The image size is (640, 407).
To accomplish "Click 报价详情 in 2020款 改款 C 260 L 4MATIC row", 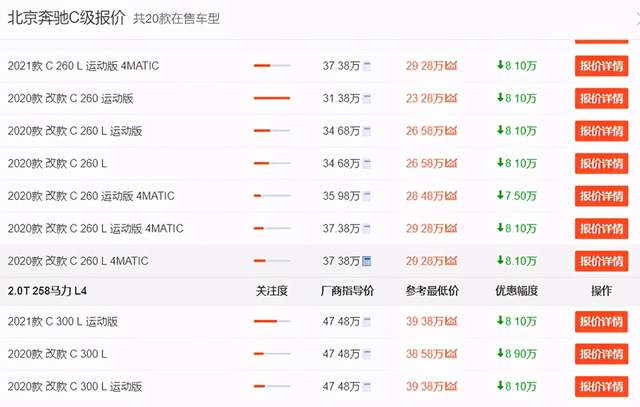I will tap(601, 261).
